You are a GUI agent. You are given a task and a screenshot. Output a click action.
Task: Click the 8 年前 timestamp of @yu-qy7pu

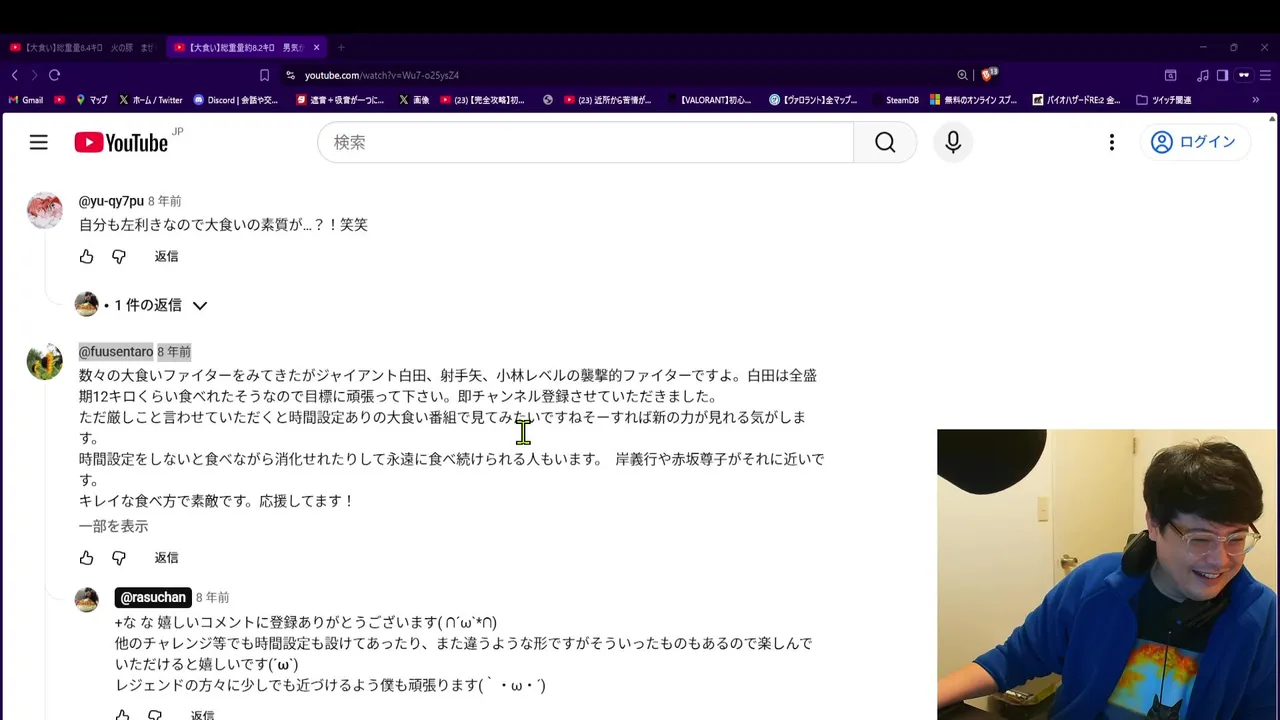coord(165,201)
